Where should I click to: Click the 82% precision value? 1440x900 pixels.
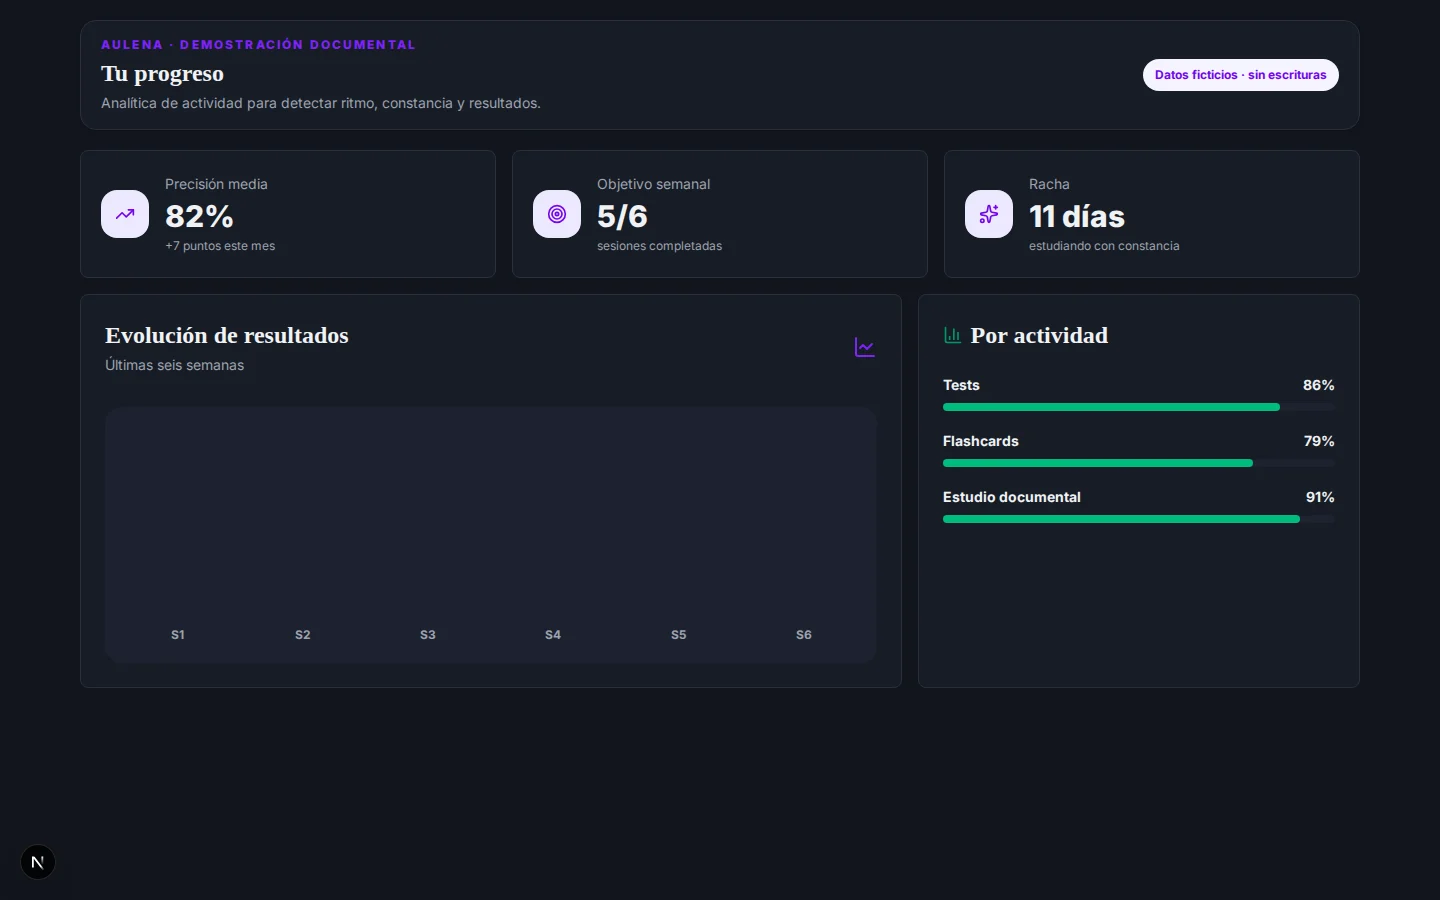[x=199, y=216]
